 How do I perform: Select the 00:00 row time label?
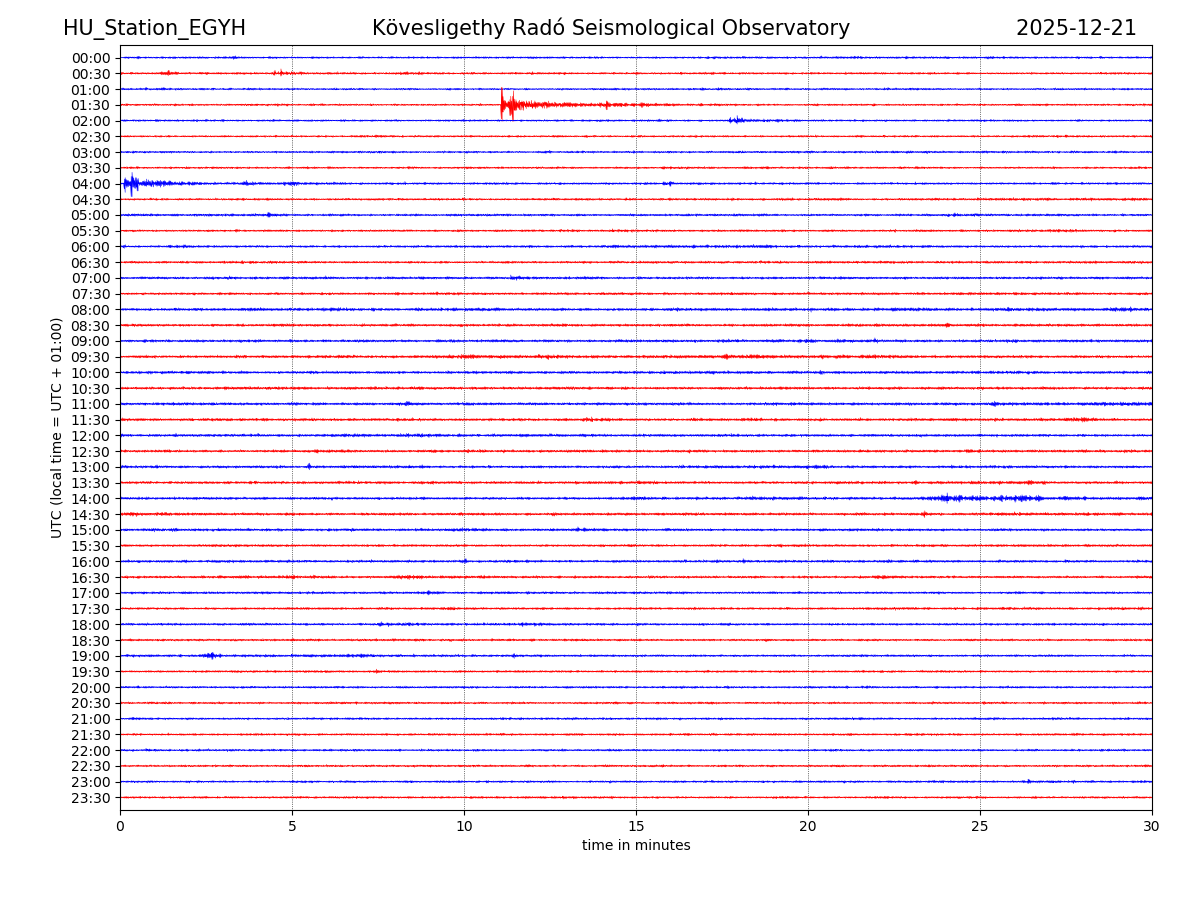(91, 58)
